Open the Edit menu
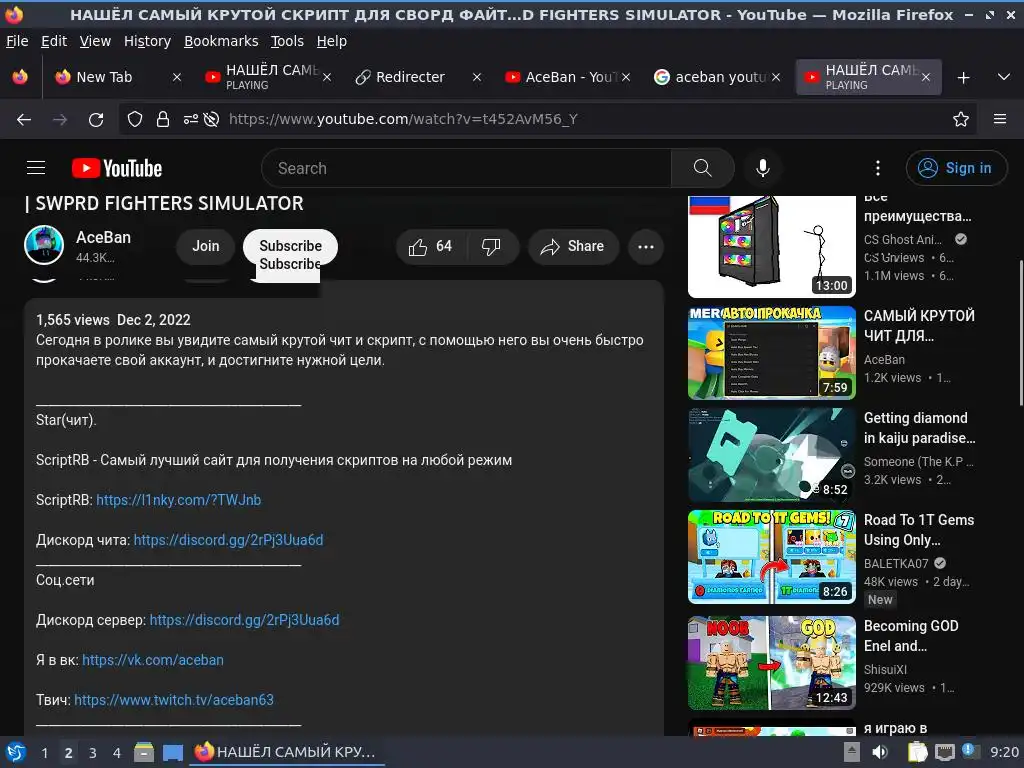This screenshot has width=1024, height=768. tap(54, 41)
